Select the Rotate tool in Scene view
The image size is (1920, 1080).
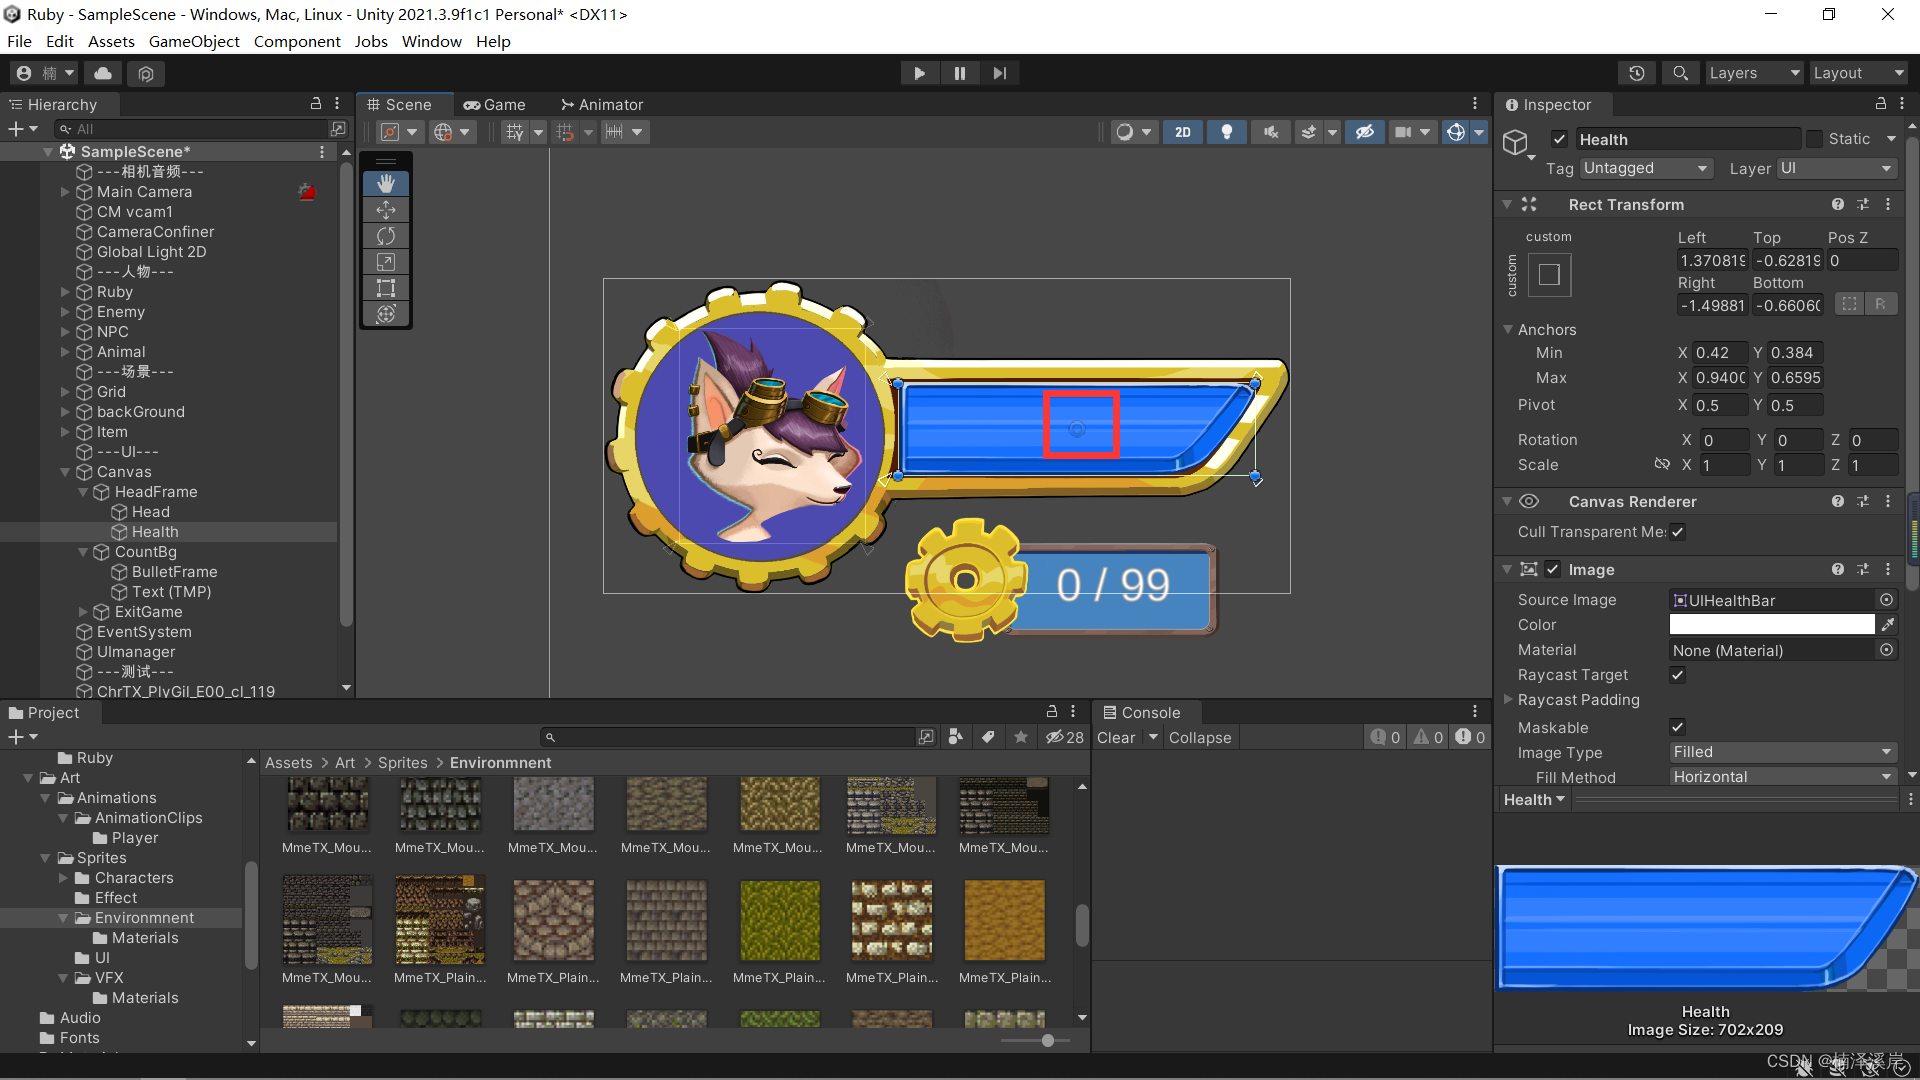point(386,236)
